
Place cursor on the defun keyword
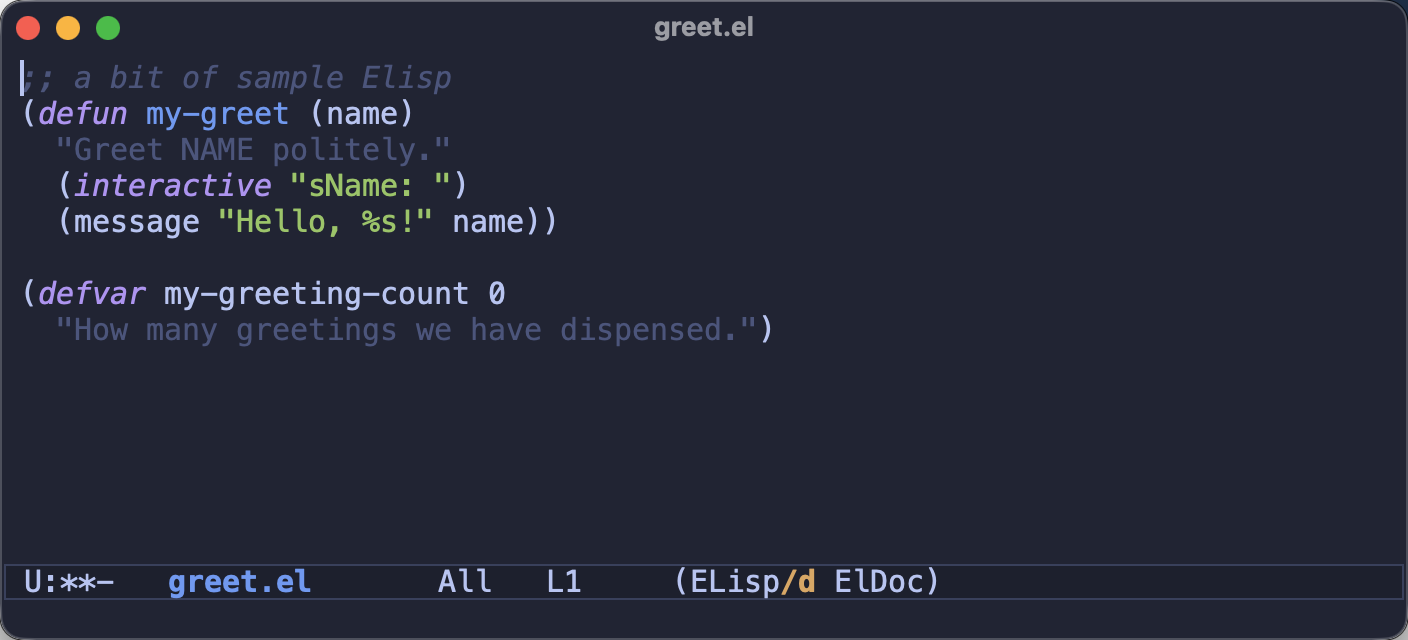(x=84, y=114)
